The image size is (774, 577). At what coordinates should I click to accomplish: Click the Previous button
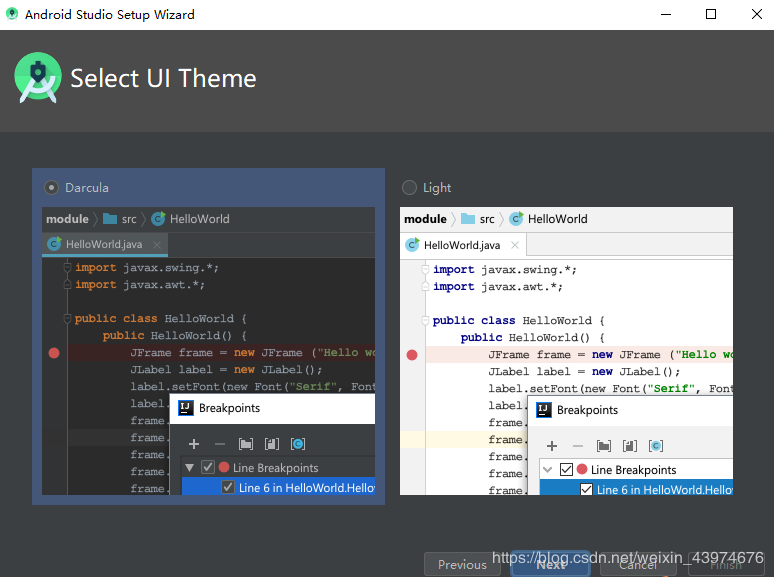point(462,564)
